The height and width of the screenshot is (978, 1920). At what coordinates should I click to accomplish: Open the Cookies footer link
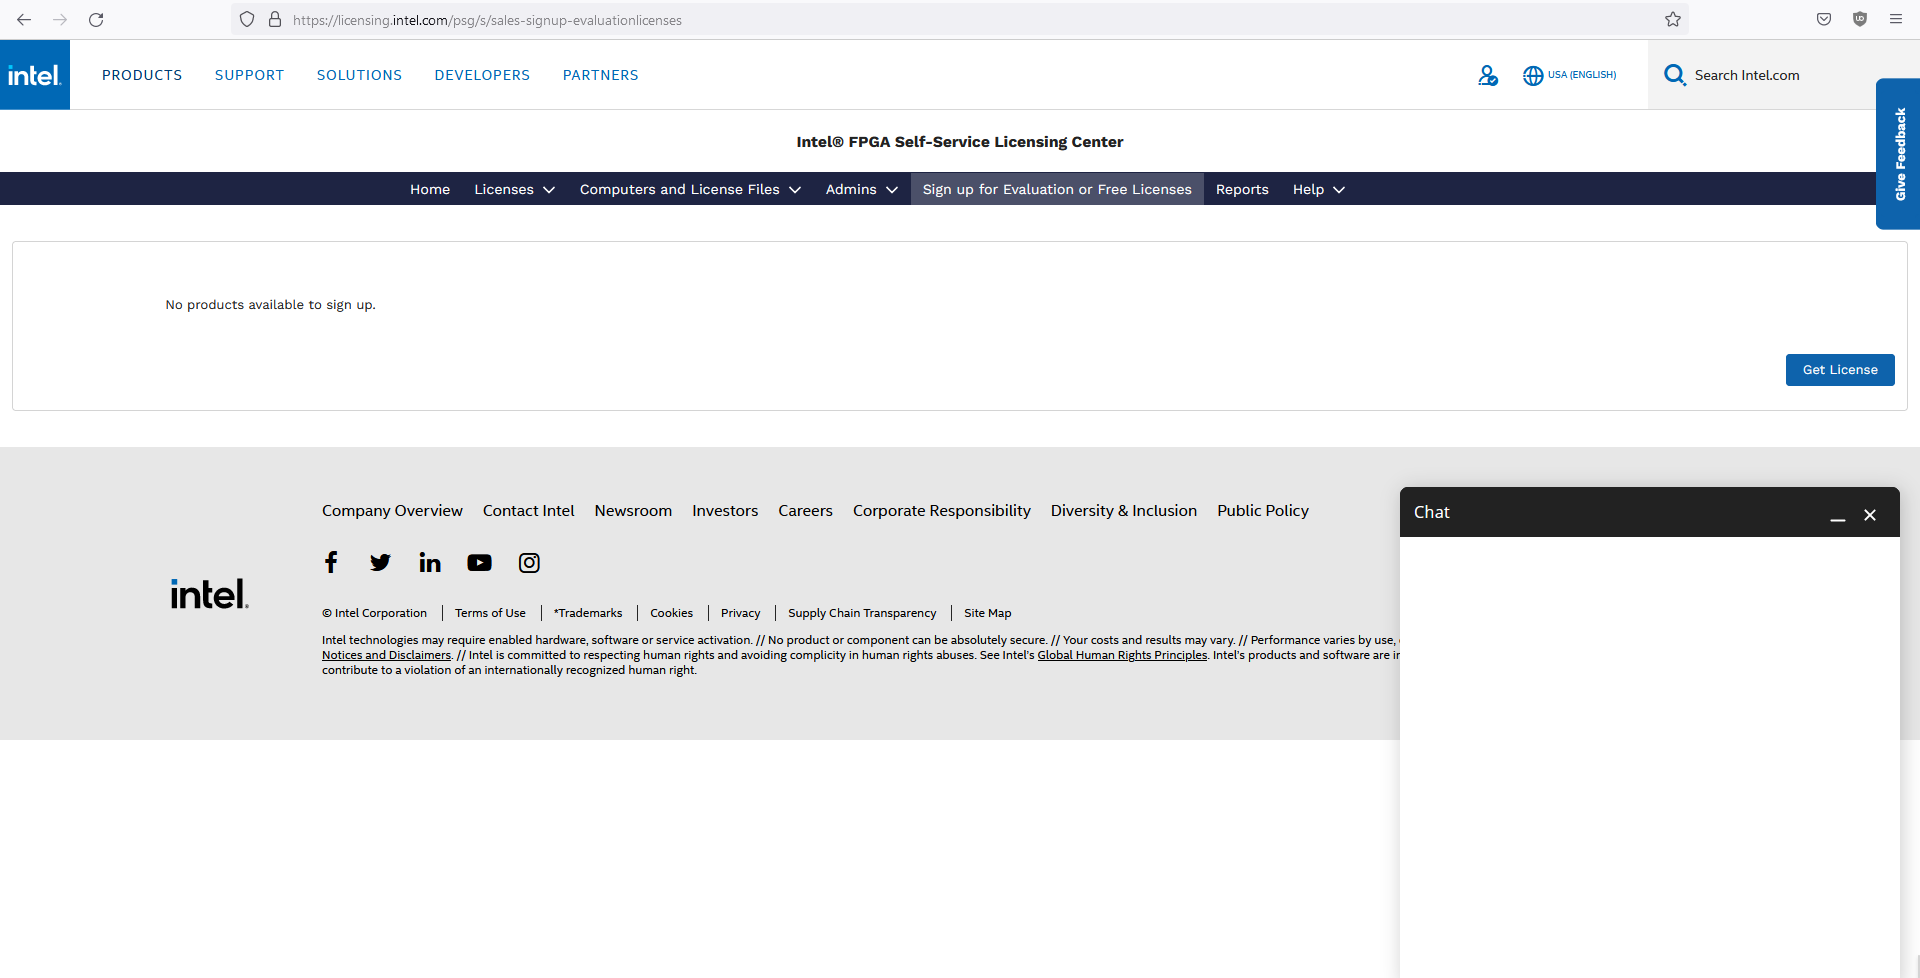(x=671, y=613)
